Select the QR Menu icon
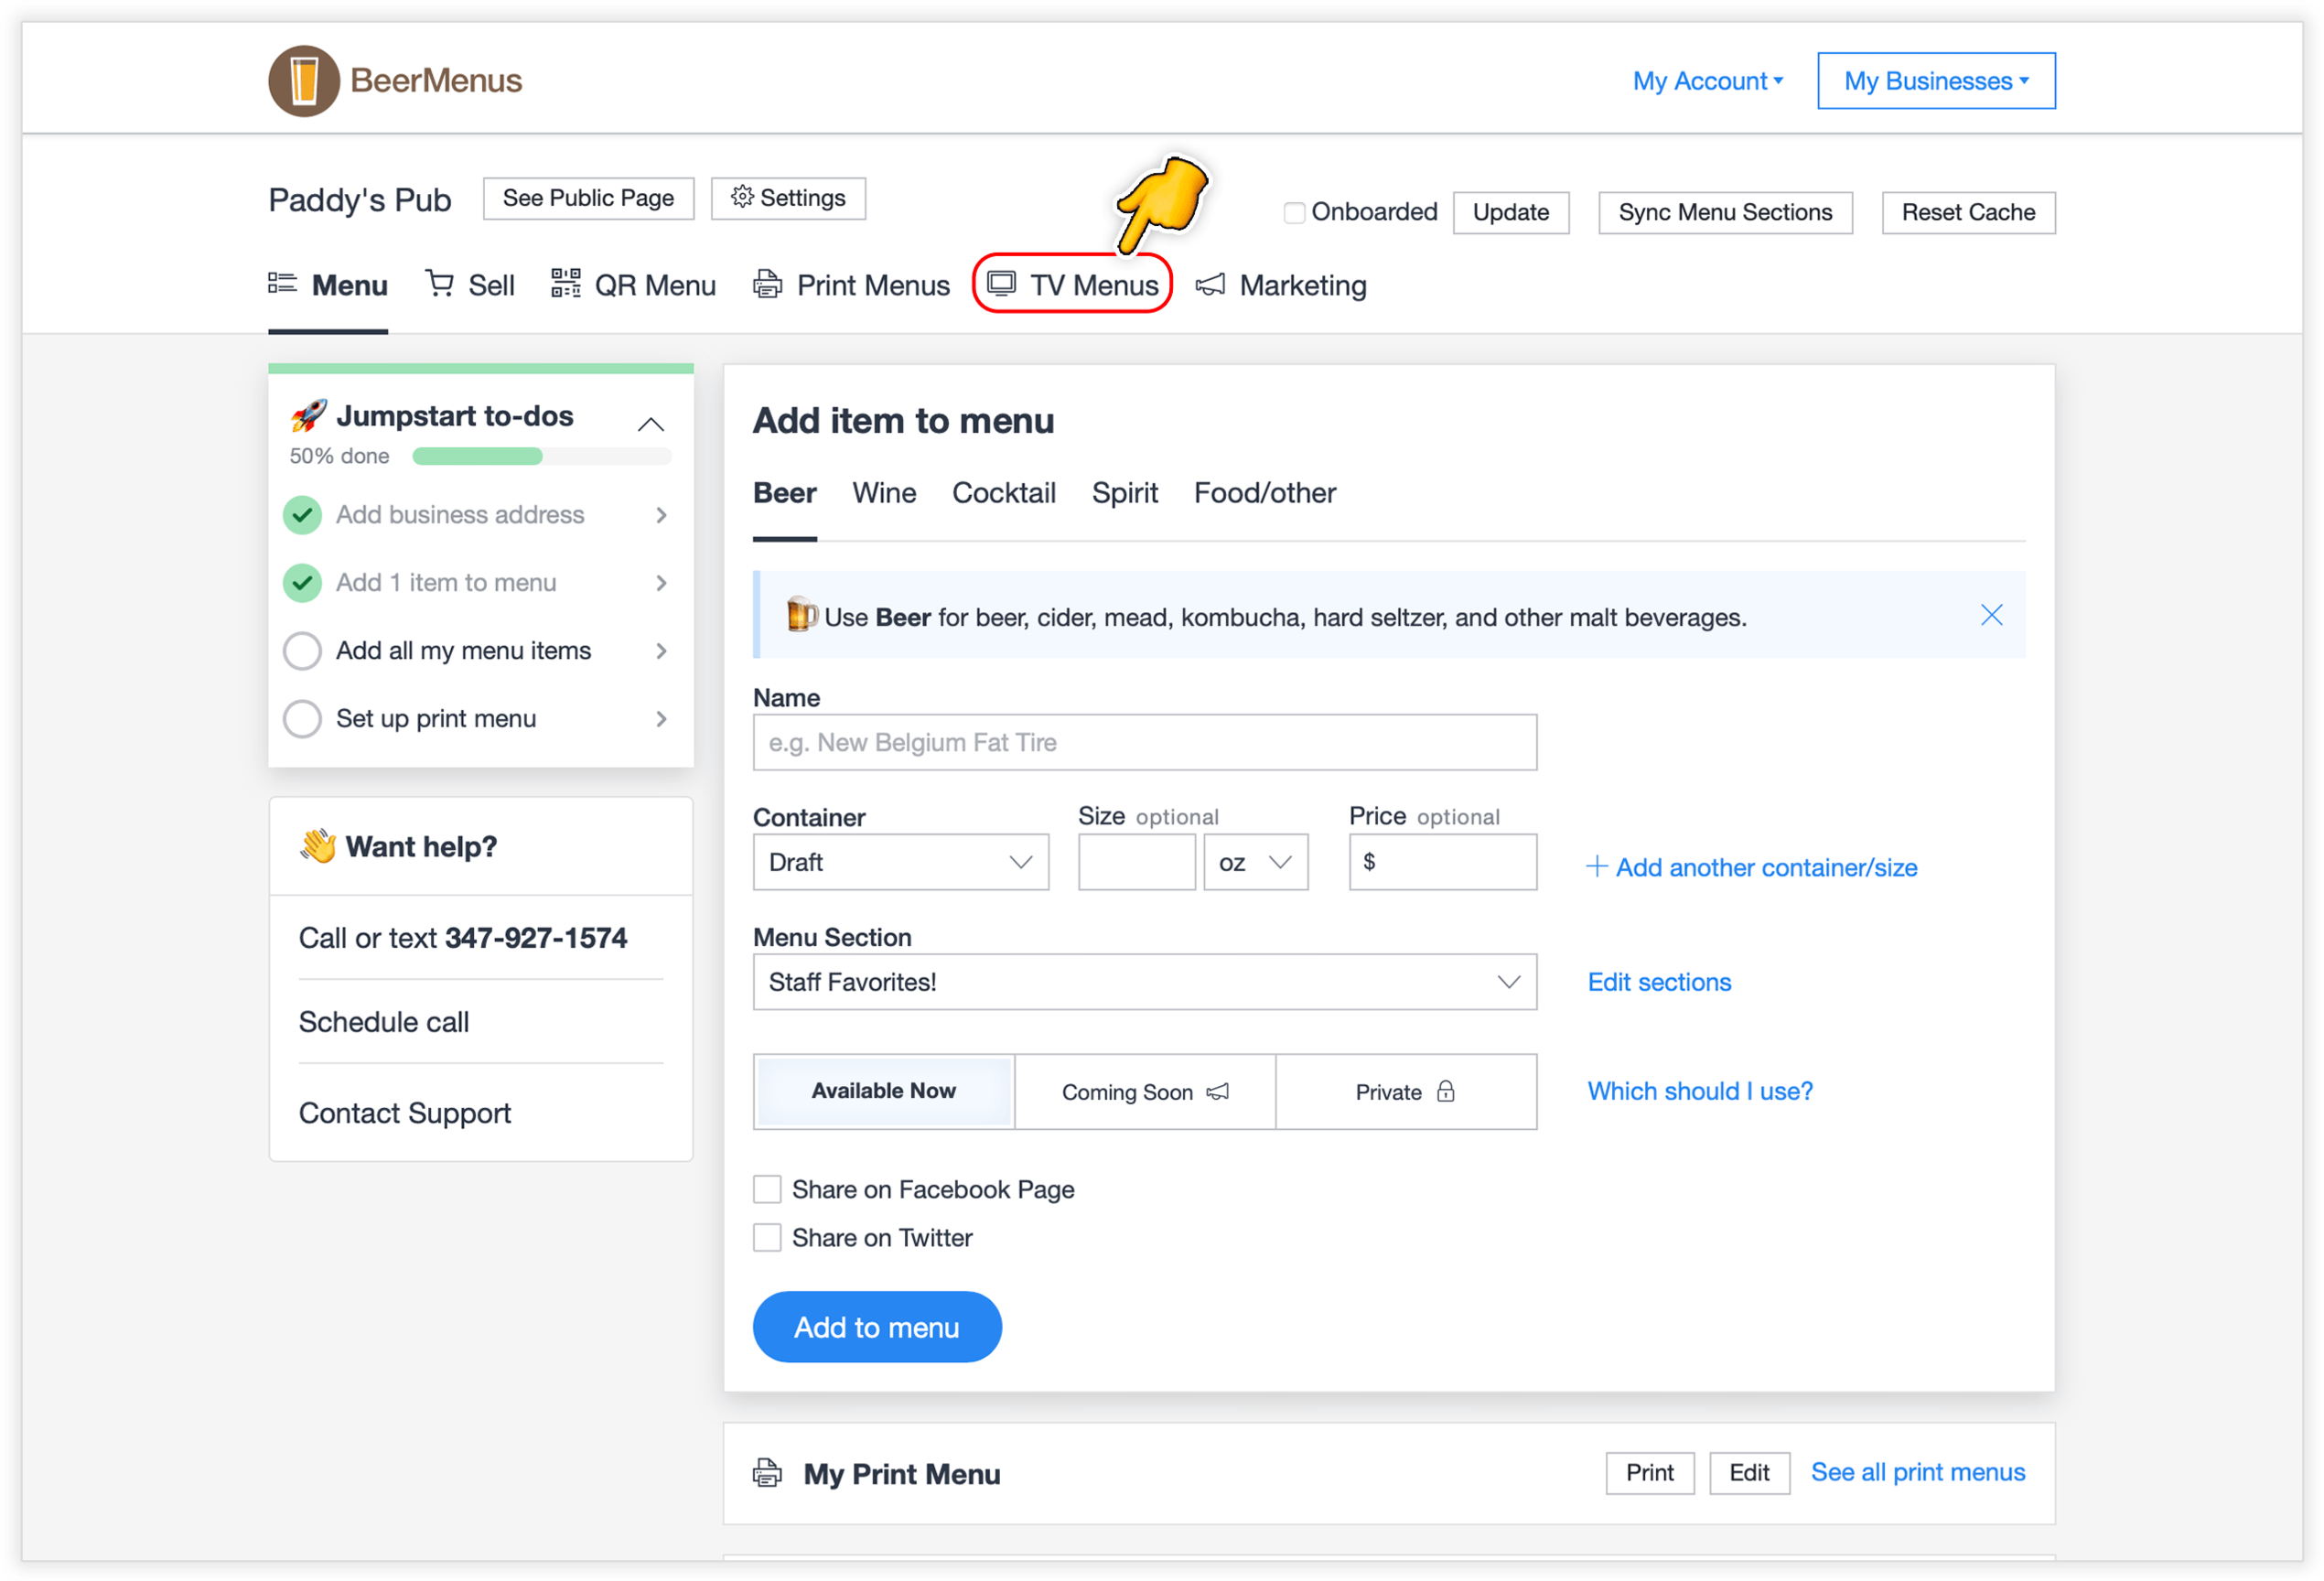 coord(565,284)
